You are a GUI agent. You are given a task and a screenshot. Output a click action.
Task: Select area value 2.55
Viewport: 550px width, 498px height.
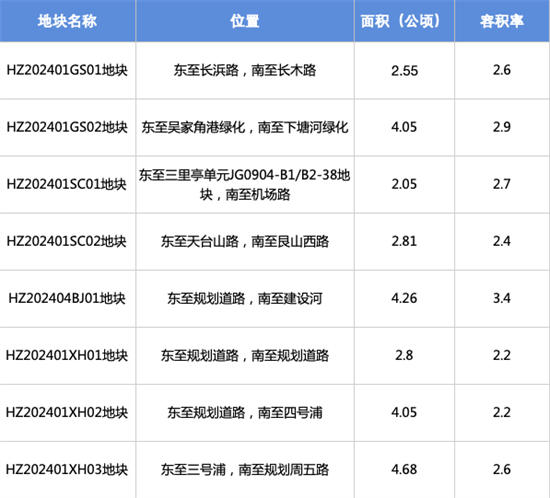(x=404, y=70)
